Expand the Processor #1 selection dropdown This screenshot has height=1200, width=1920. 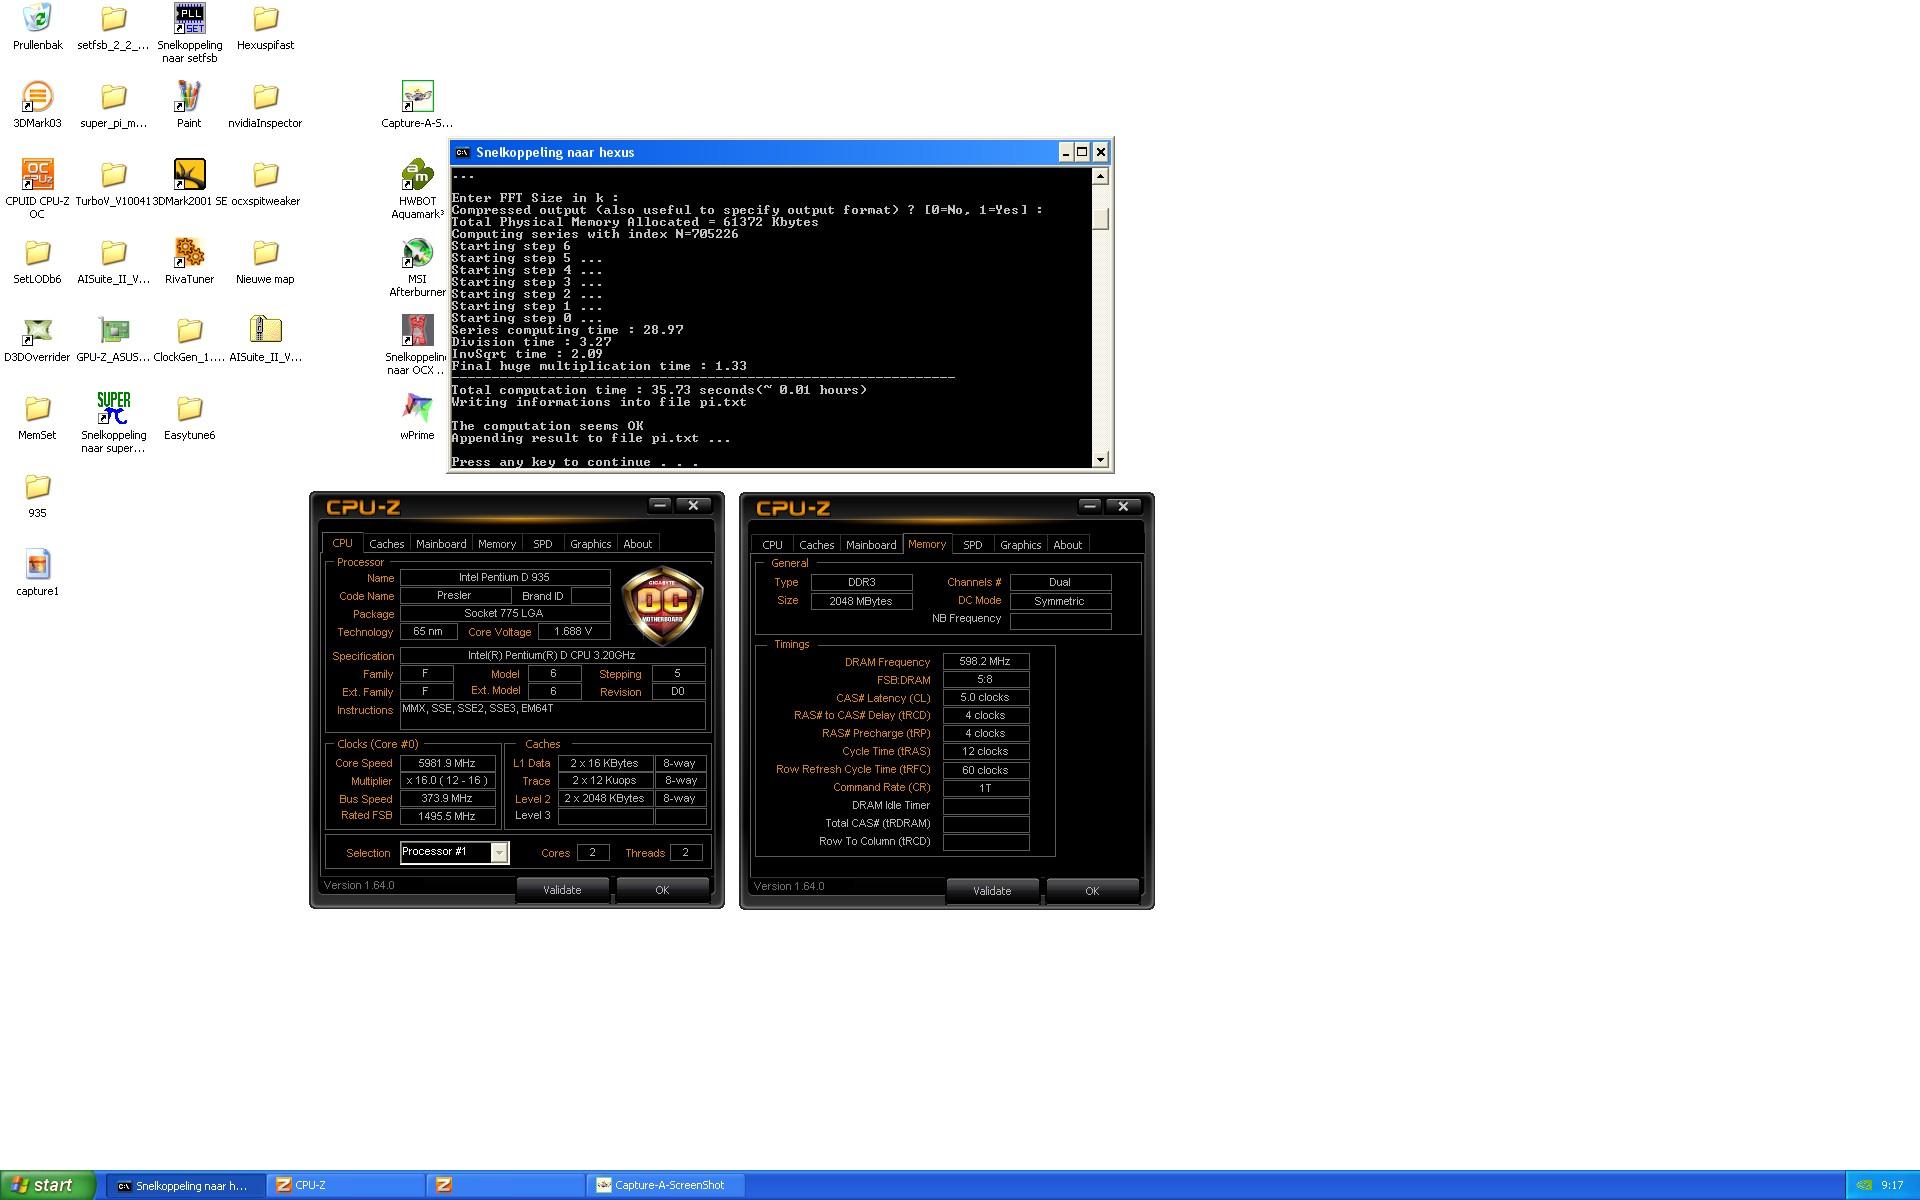[x=499, y=852]
